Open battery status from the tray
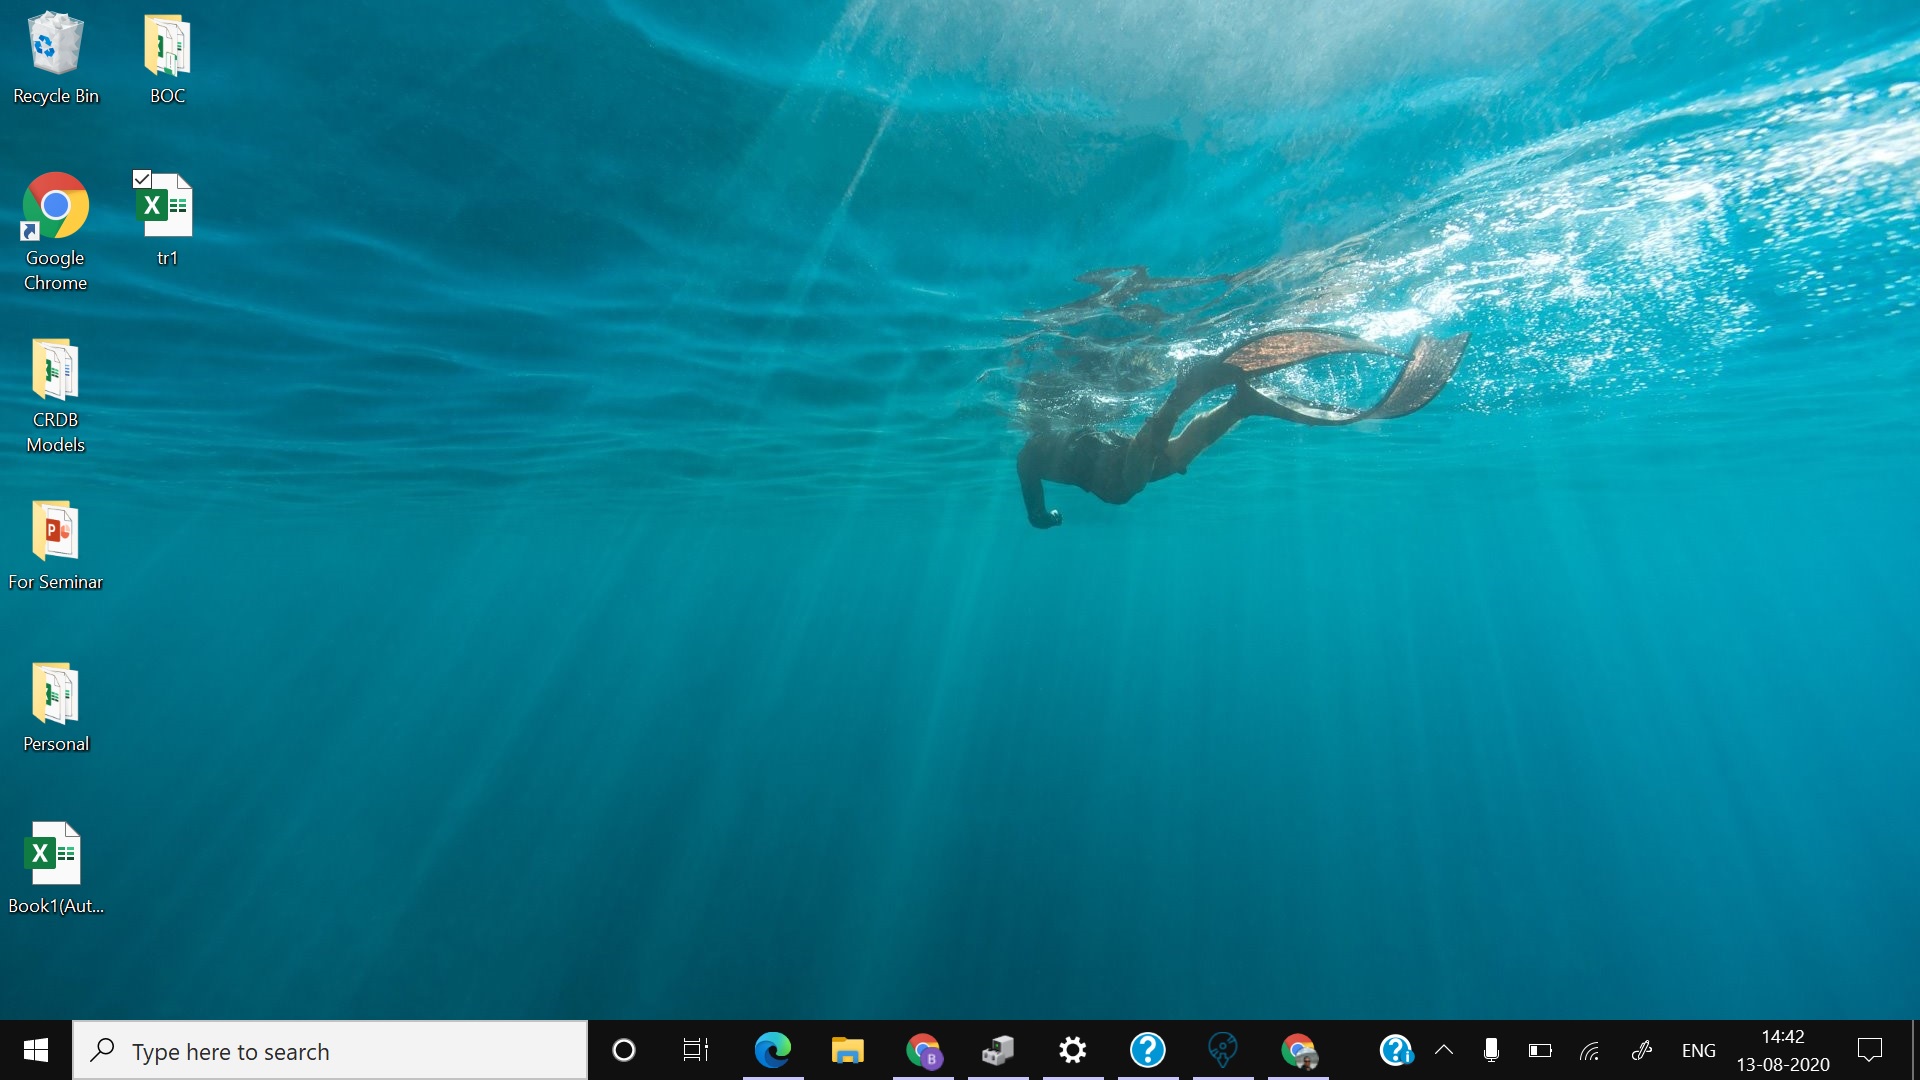Screen dimensions: 1920x1080 coord(1540,1050)
